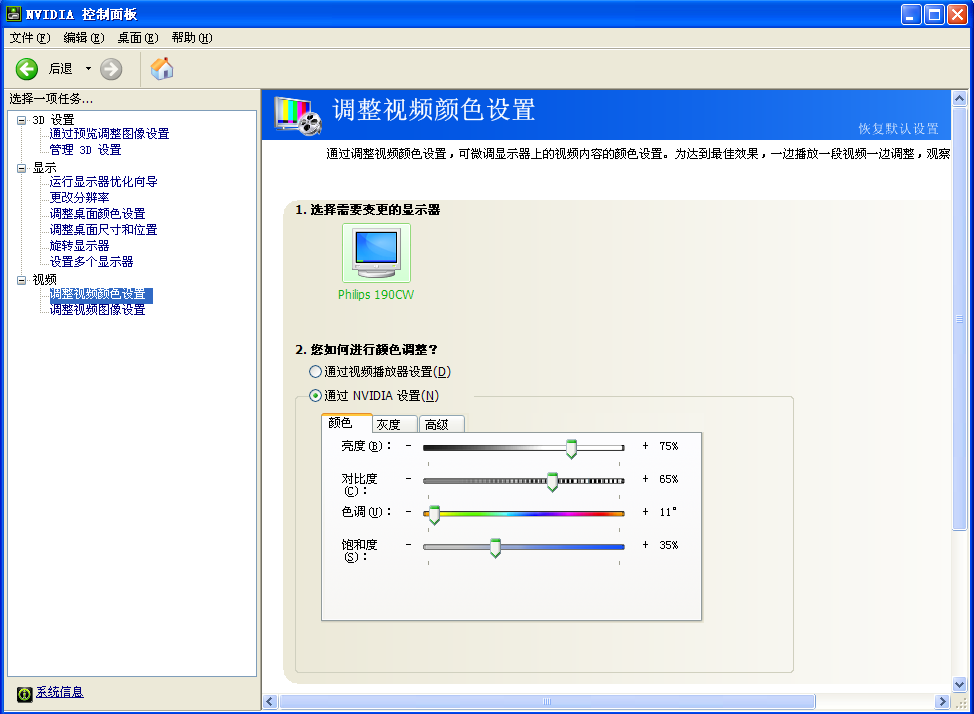Open 管理 3D 设置 page
This screenshot has height=714, width=974.
pyautogui.click(x=85, y=149)
